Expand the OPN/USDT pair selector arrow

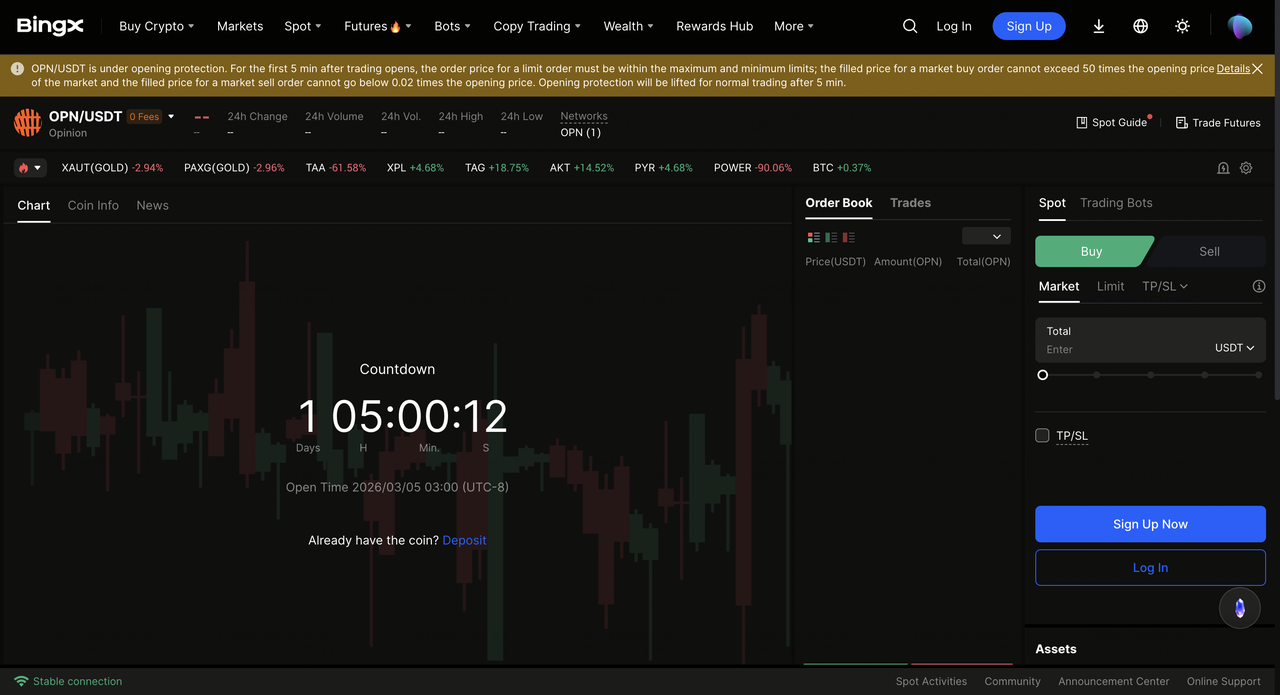click(171, 117)
